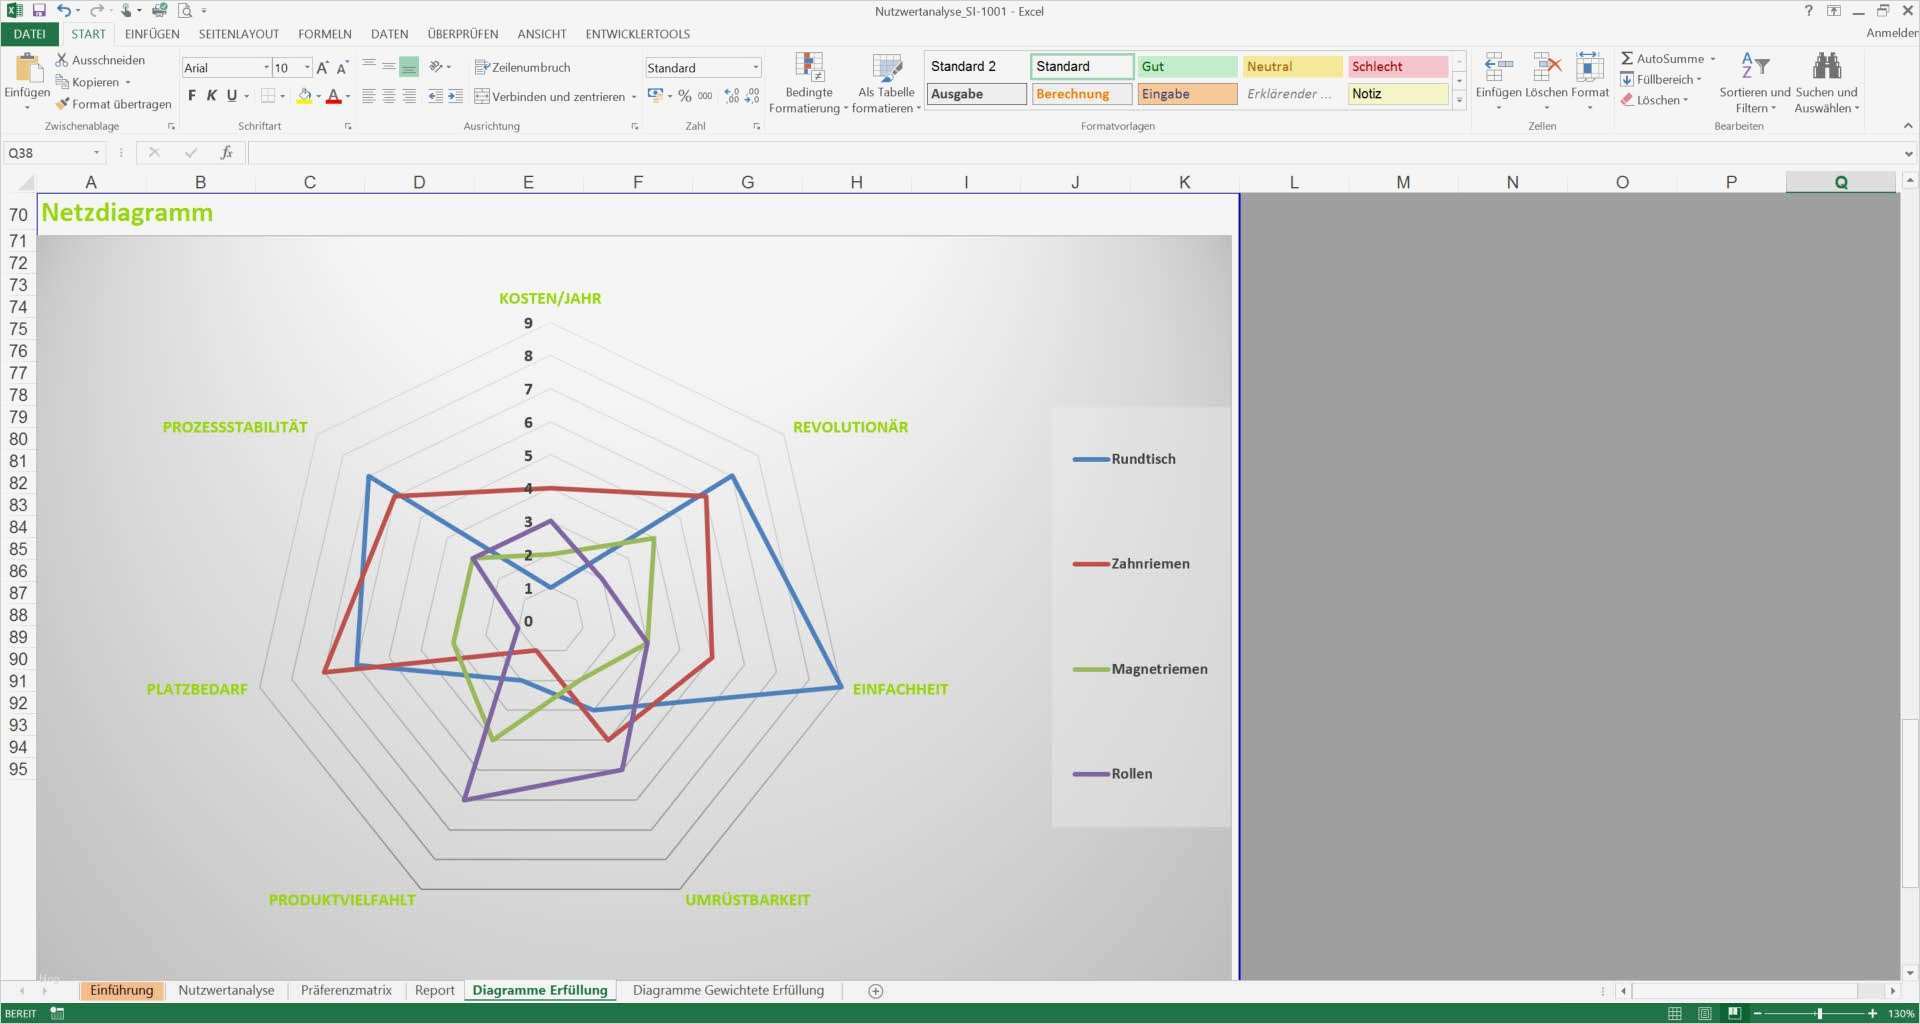This screenshot has width=1920, height=1024.
Task: Switch to page break preview view
Action: click(1735, 1013)
